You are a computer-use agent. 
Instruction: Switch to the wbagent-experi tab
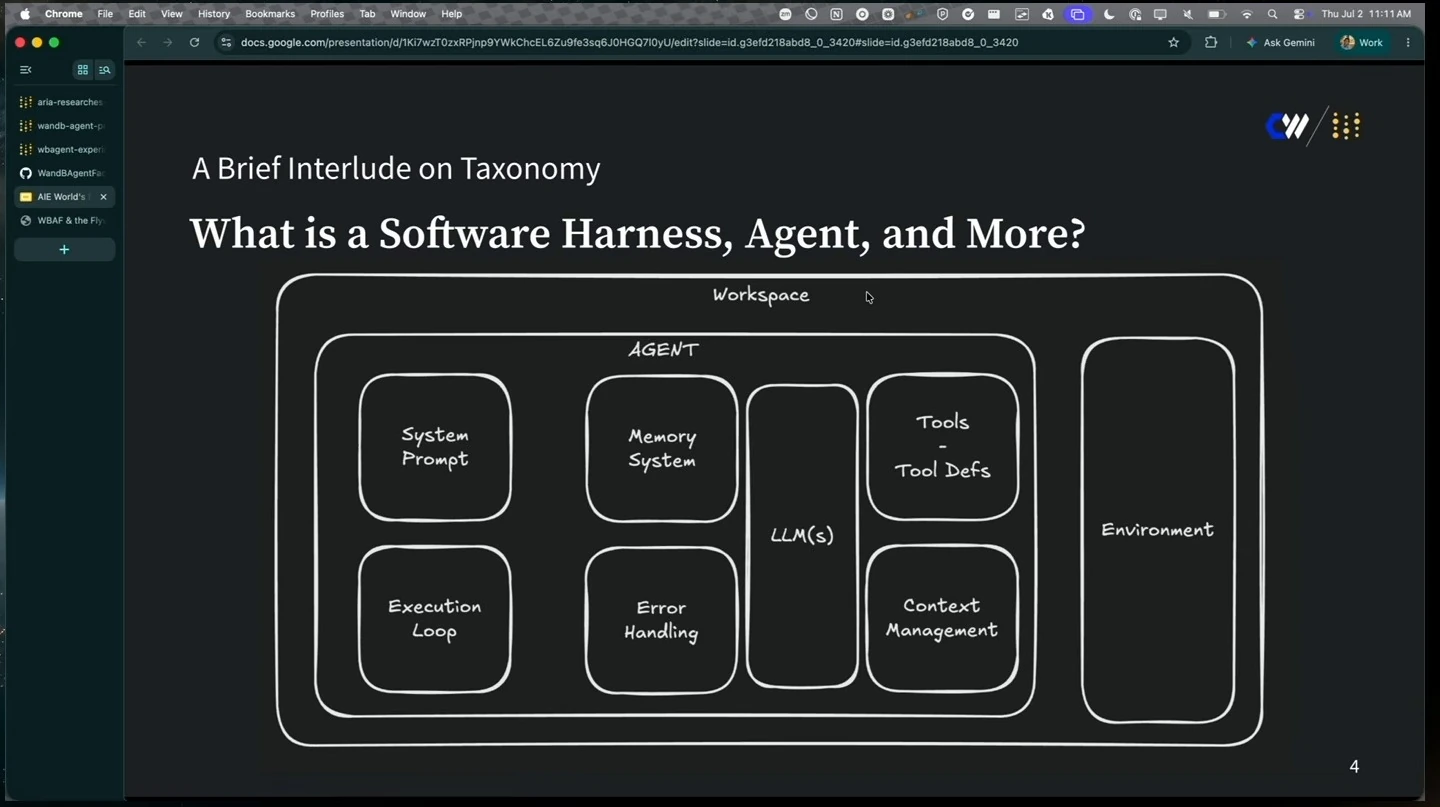(64, 149)
